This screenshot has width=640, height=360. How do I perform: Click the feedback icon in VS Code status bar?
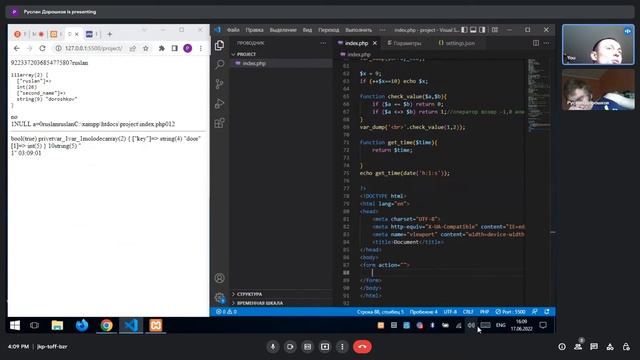pos(535,312)
